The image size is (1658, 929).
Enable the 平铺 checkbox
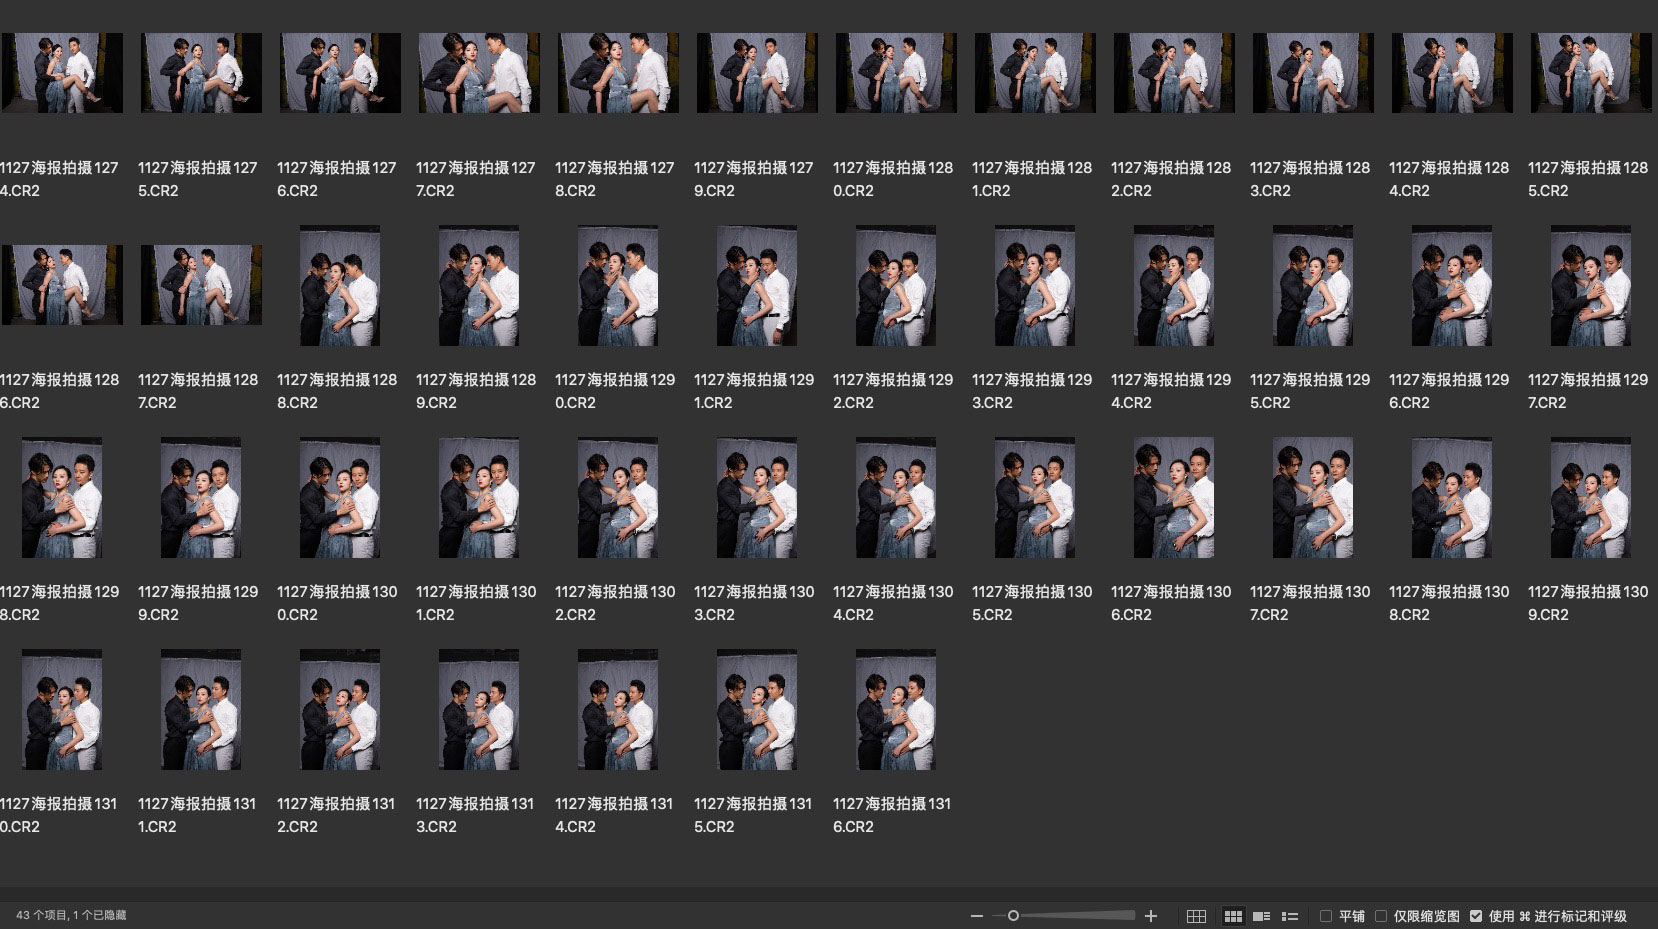click(x=1326, y=916)
